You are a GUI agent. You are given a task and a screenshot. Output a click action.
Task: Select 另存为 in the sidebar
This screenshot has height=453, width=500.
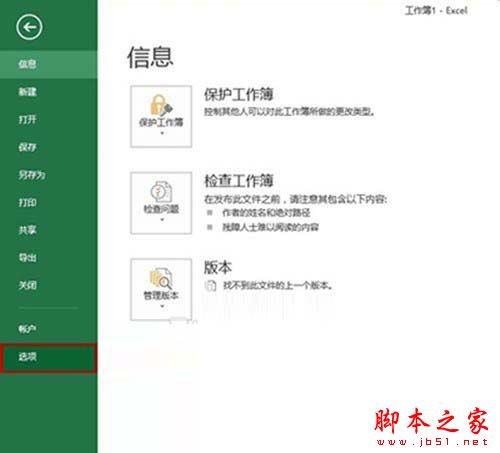49,175
